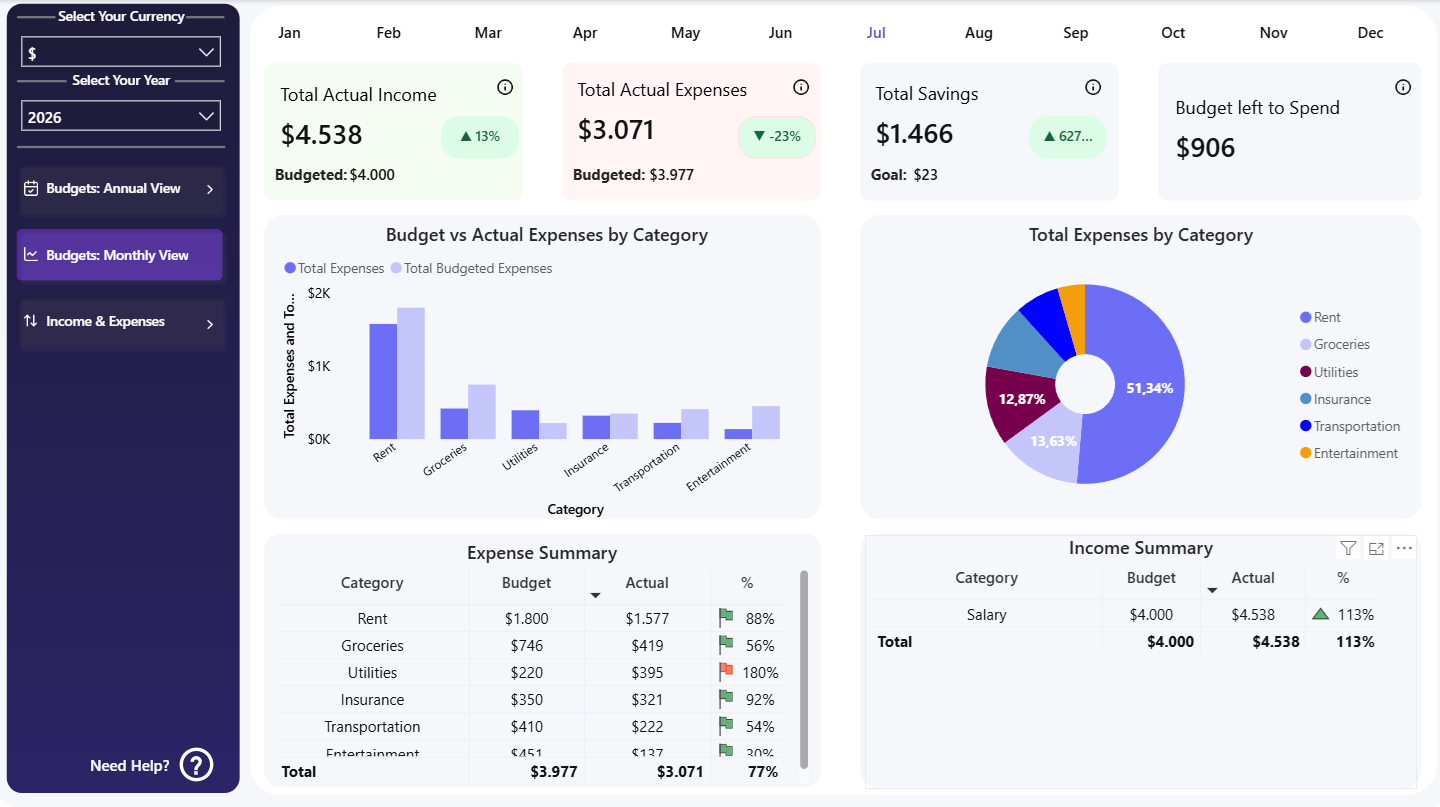Screen dimensions: 1440x807
Task: Choose Nov in month slicer
Action: 1273,33
